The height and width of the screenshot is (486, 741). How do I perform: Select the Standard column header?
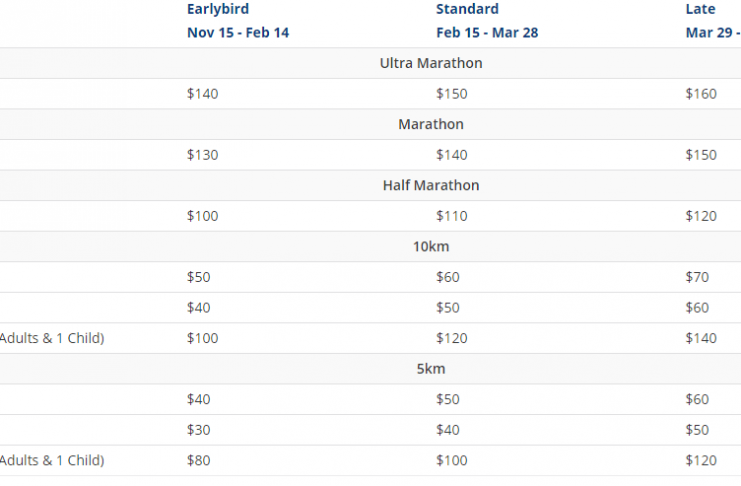(467, 9)
